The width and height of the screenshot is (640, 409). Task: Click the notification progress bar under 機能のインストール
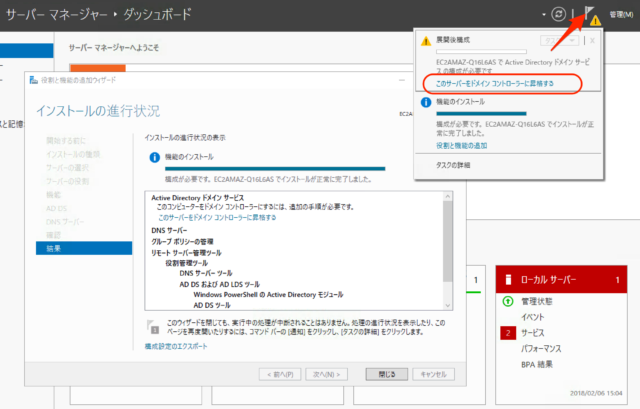(x=481, y=113)
